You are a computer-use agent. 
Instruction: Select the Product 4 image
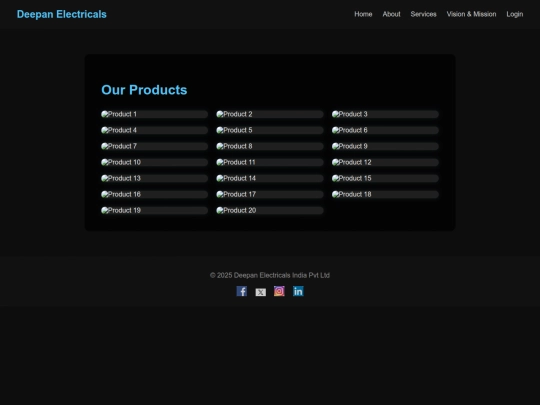(x=155, y=130)
